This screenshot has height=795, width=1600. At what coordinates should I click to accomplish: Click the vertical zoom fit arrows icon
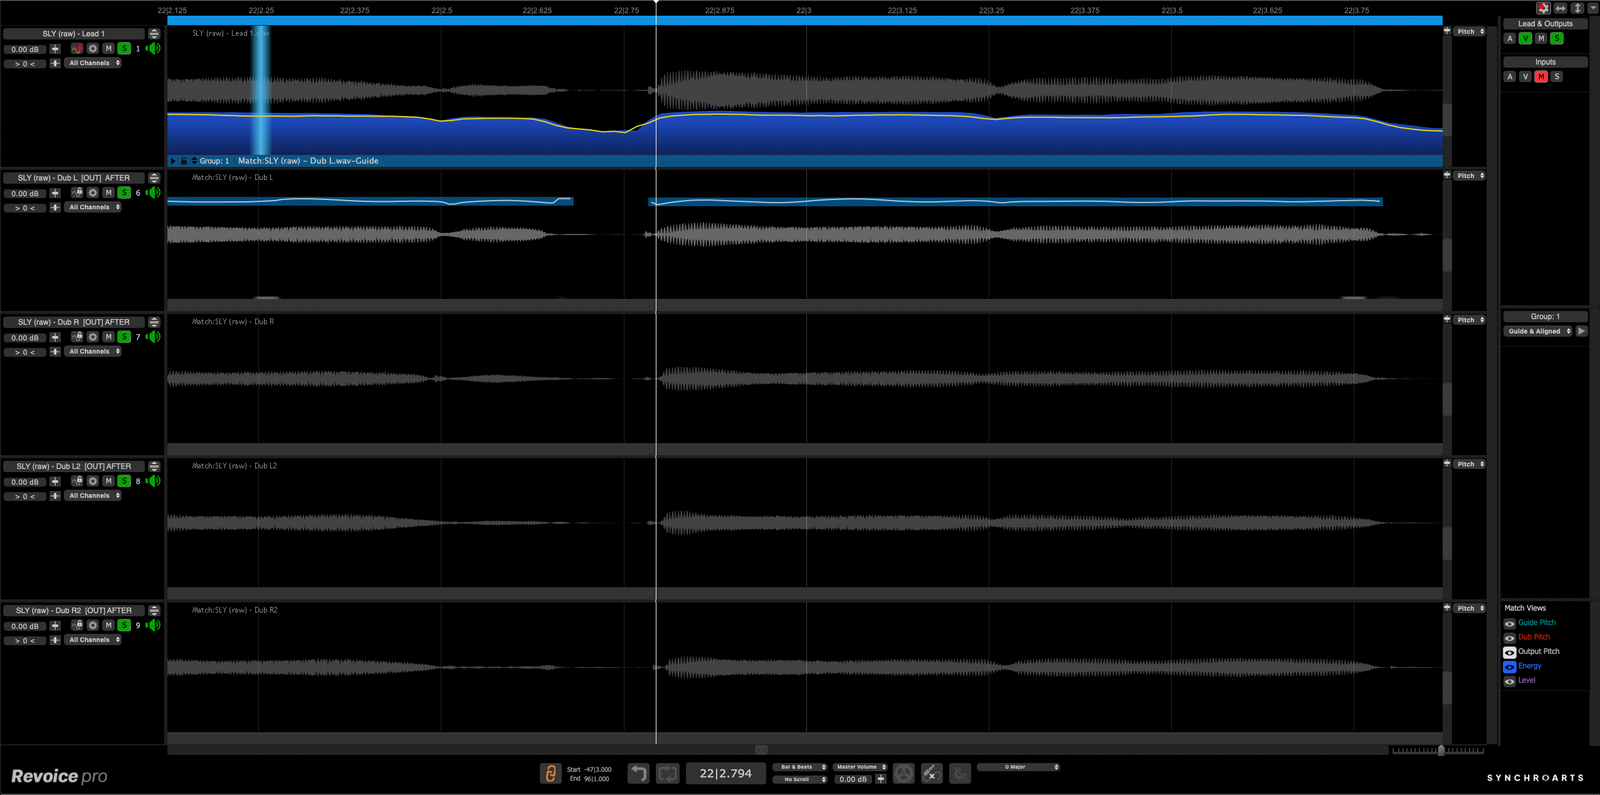pyautogui.click(x=1577, y=8)
